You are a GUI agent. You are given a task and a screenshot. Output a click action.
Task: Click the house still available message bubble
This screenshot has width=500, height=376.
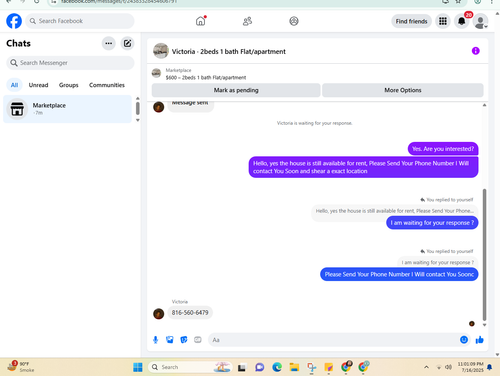pos(363,167)
